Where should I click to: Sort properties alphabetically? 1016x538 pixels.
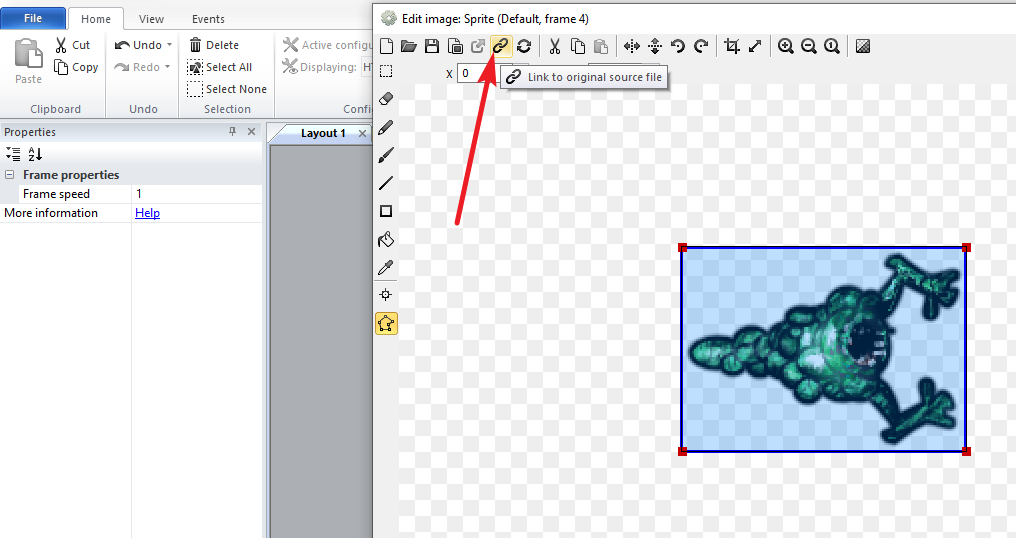pos(35,154)
